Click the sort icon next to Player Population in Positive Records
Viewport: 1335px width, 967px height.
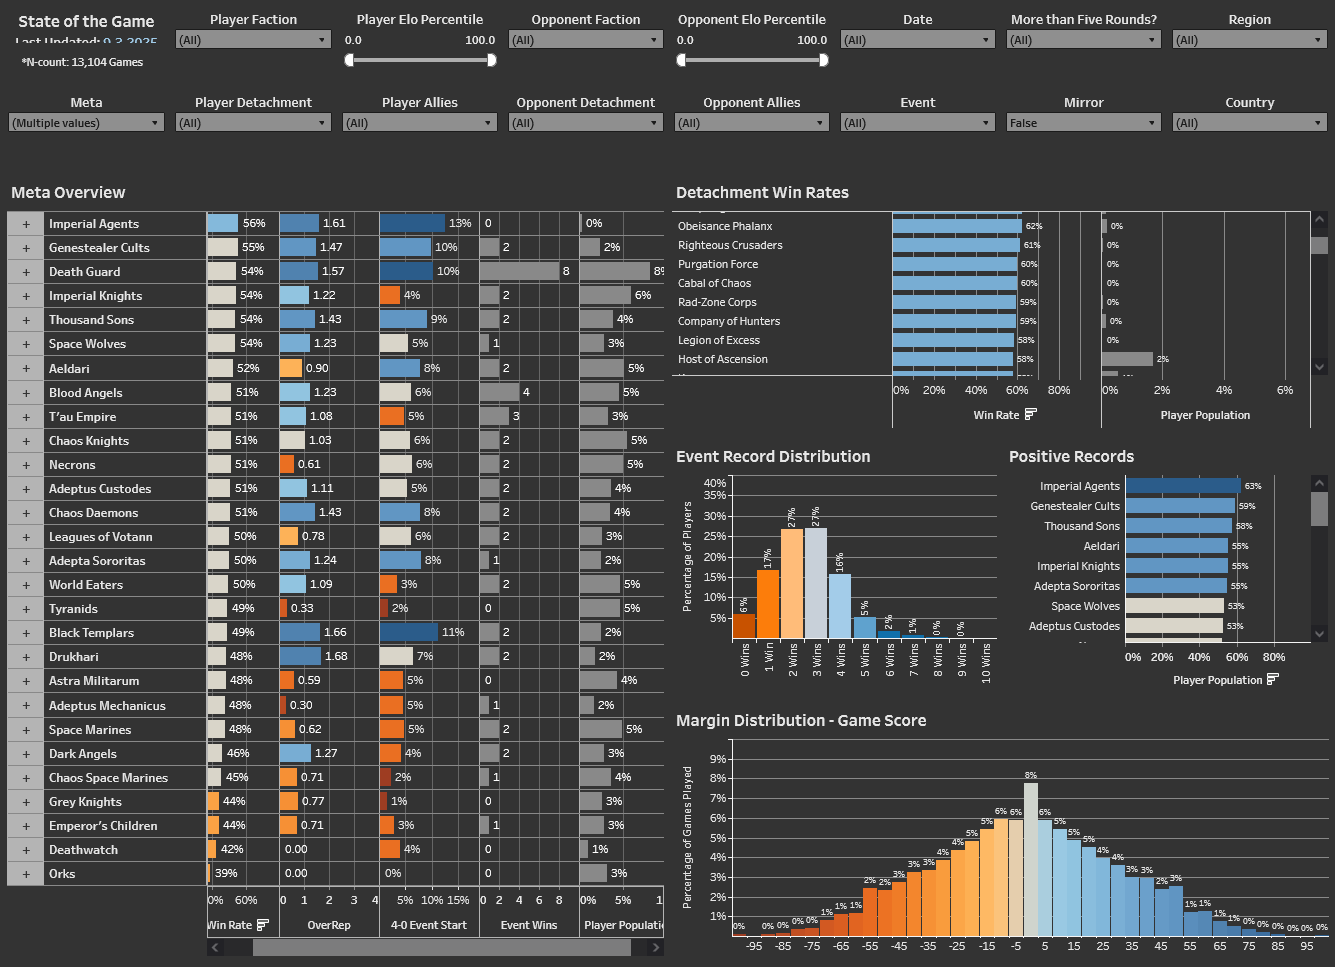coord(1273,679)
